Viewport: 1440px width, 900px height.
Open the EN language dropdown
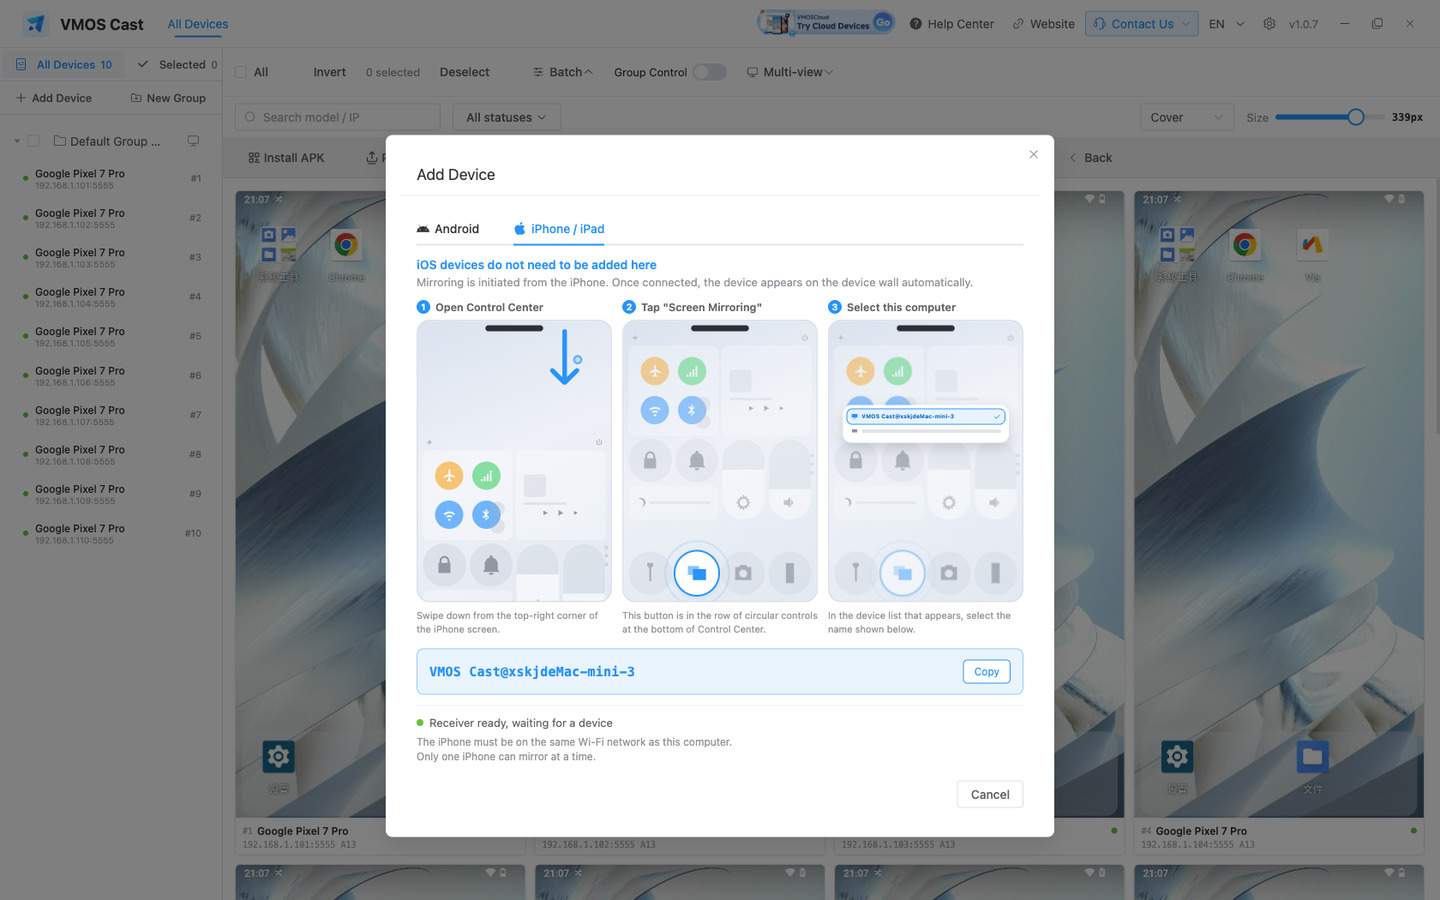pyautogui.click(x=1227, y=24)
